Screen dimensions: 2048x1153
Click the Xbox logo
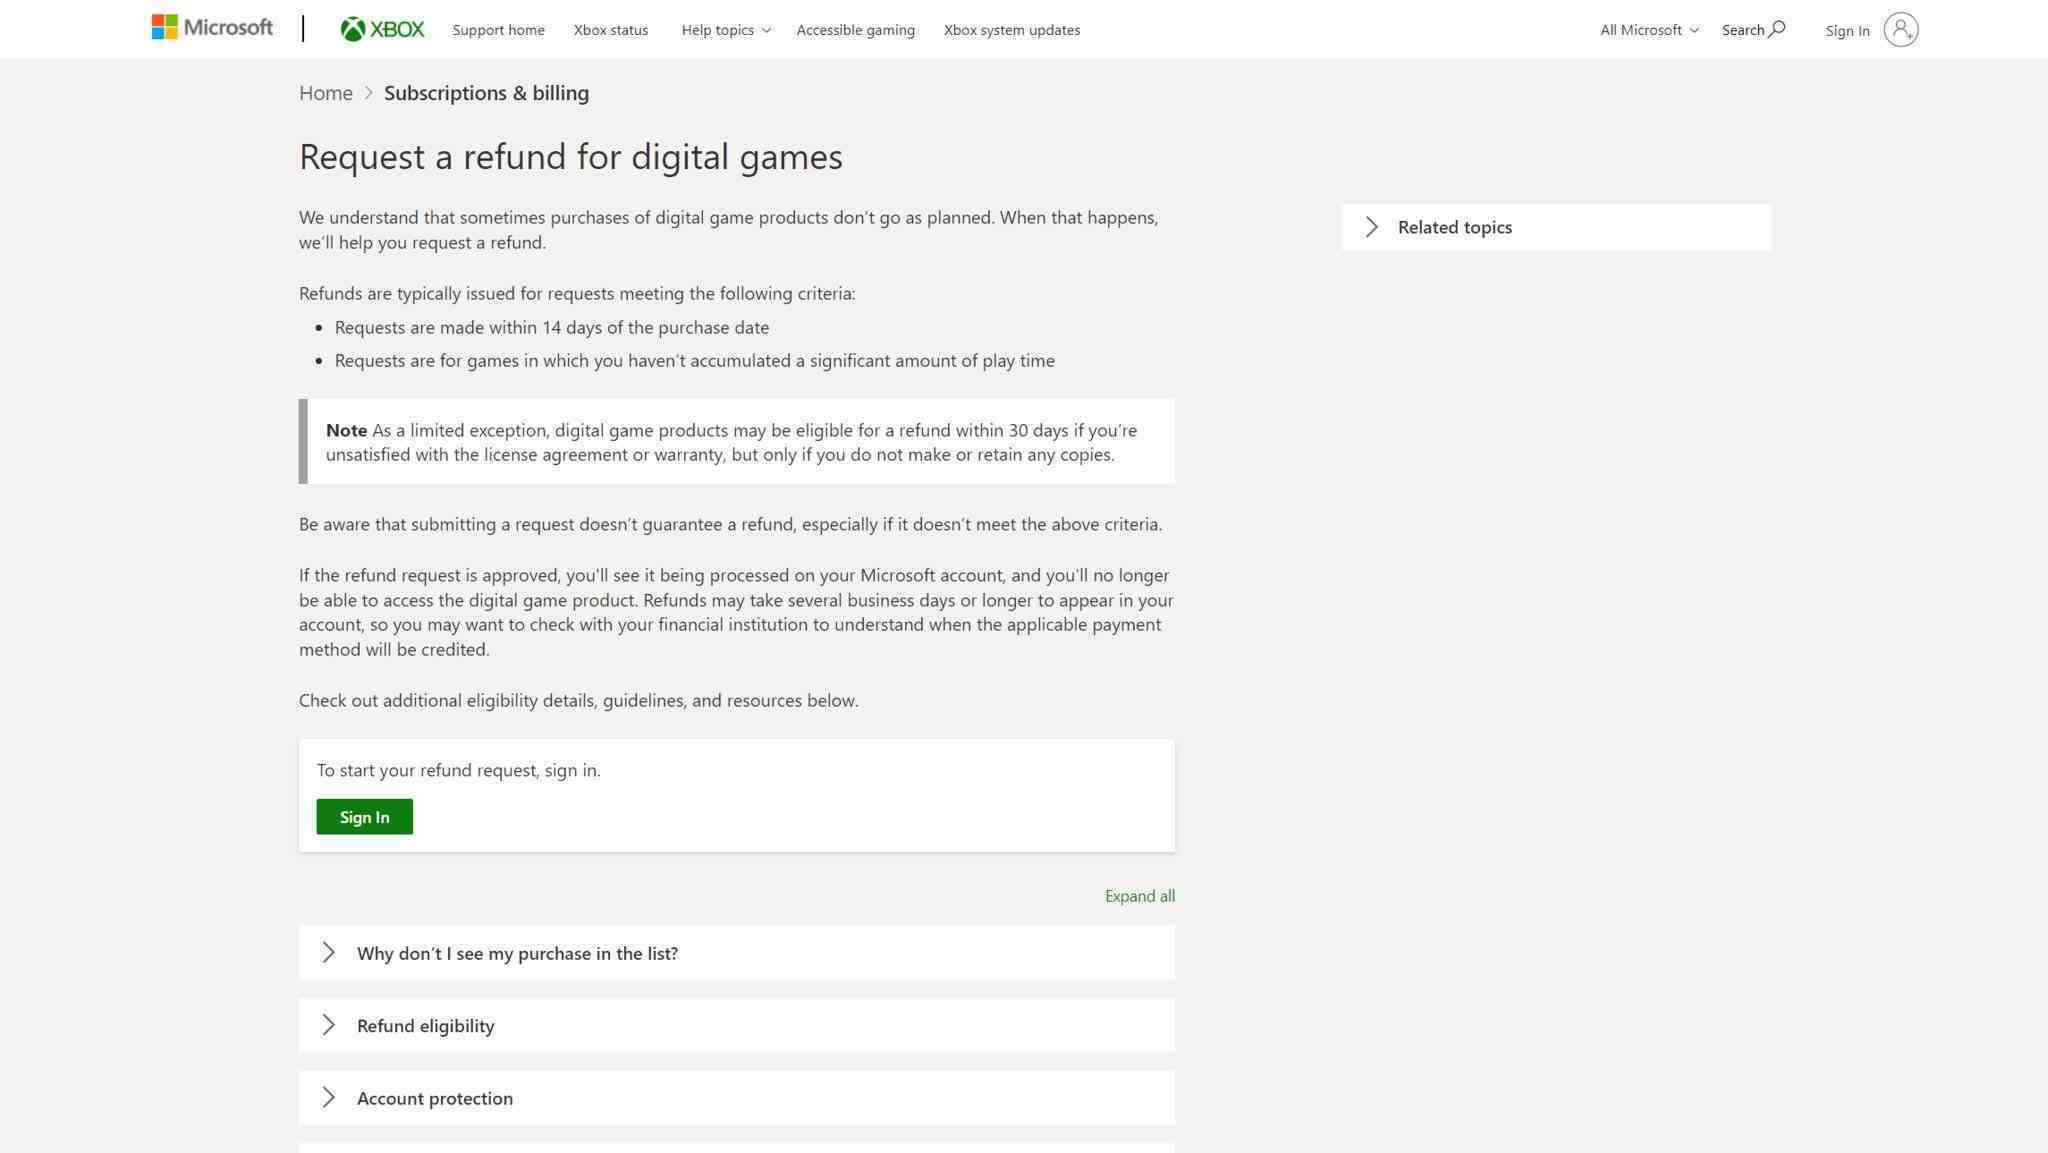(x=382, y=29)
